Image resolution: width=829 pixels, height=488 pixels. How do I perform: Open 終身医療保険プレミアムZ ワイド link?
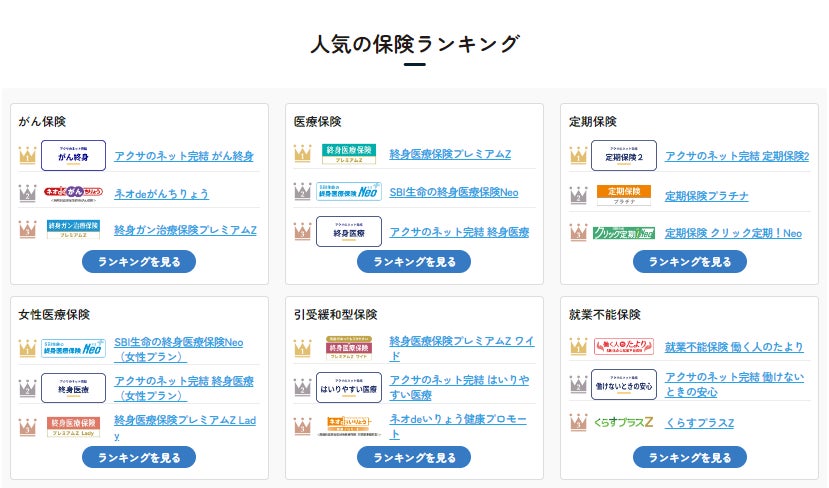click(x=461, y=348)
